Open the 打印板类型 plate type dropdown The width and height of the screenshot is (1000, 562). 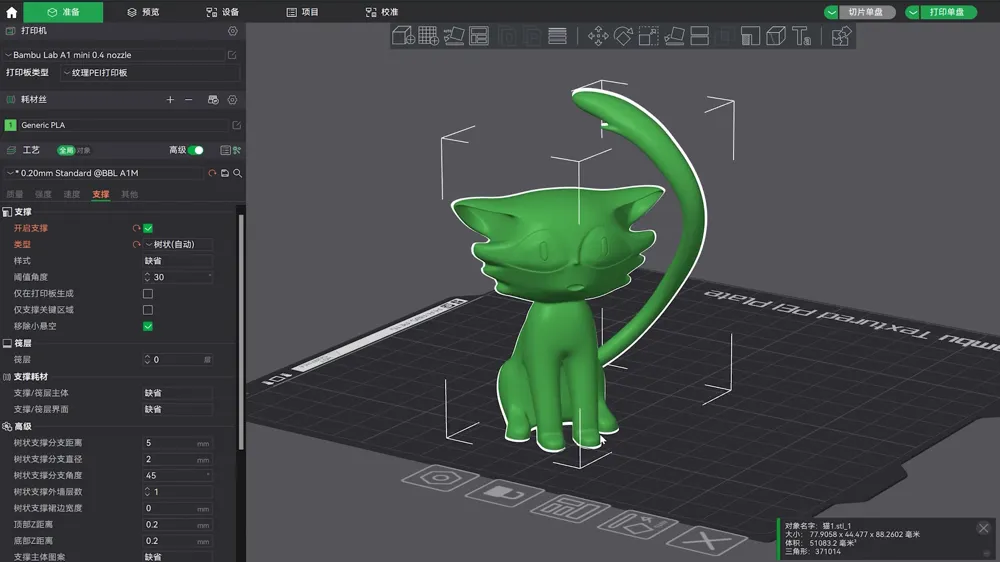(x=151, y=73)
